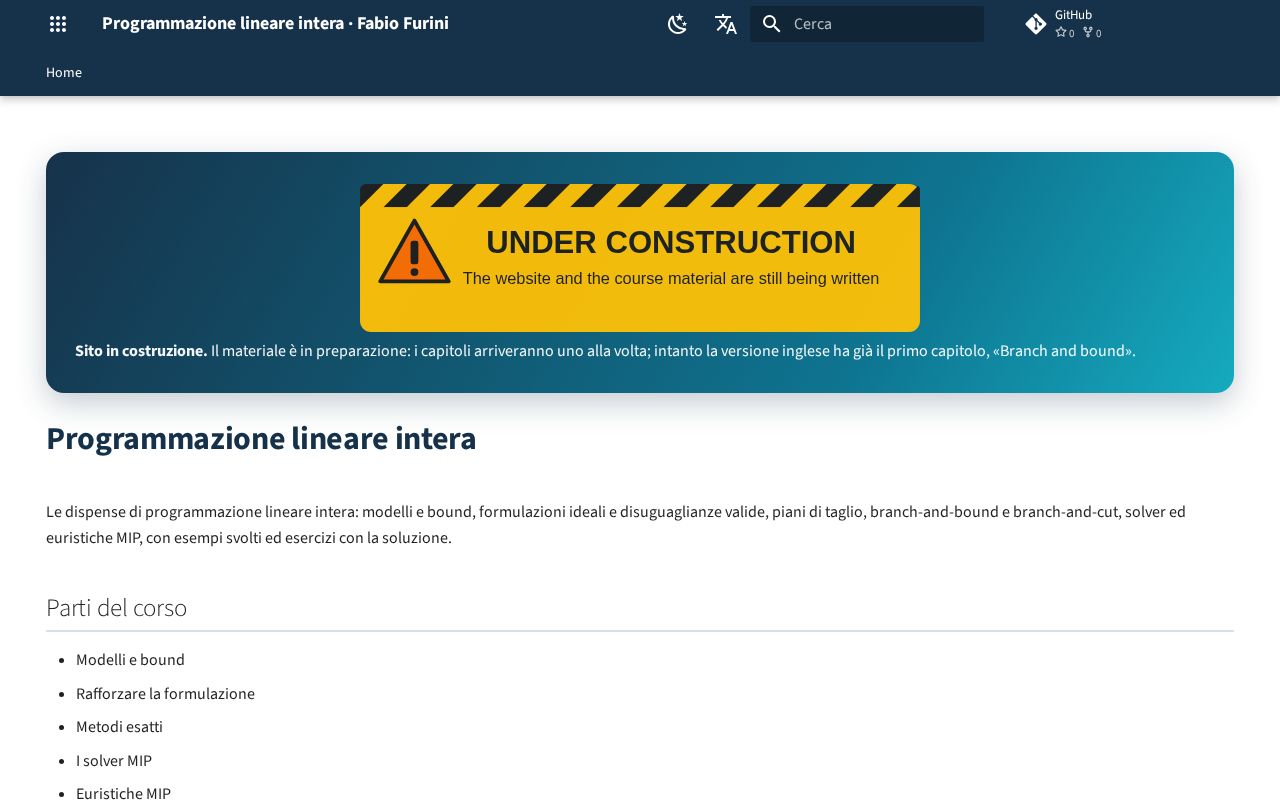Viewport: 1280px width, 800px height.
Task: Click the Parti del corso section heading
Action: pyautogui.click(x=116, y=608)
